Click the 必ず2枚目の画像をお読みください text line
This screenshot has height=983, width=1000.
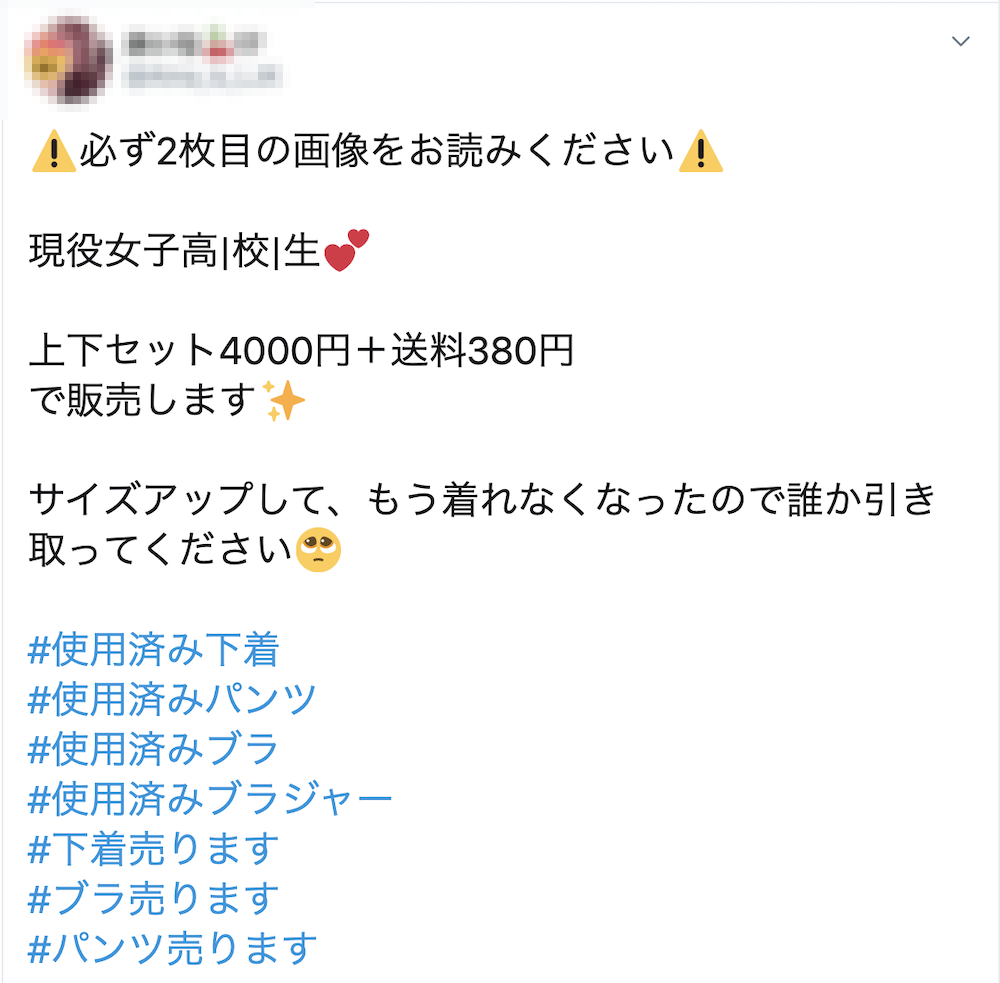pyautogui.click(x=378, y=151)
